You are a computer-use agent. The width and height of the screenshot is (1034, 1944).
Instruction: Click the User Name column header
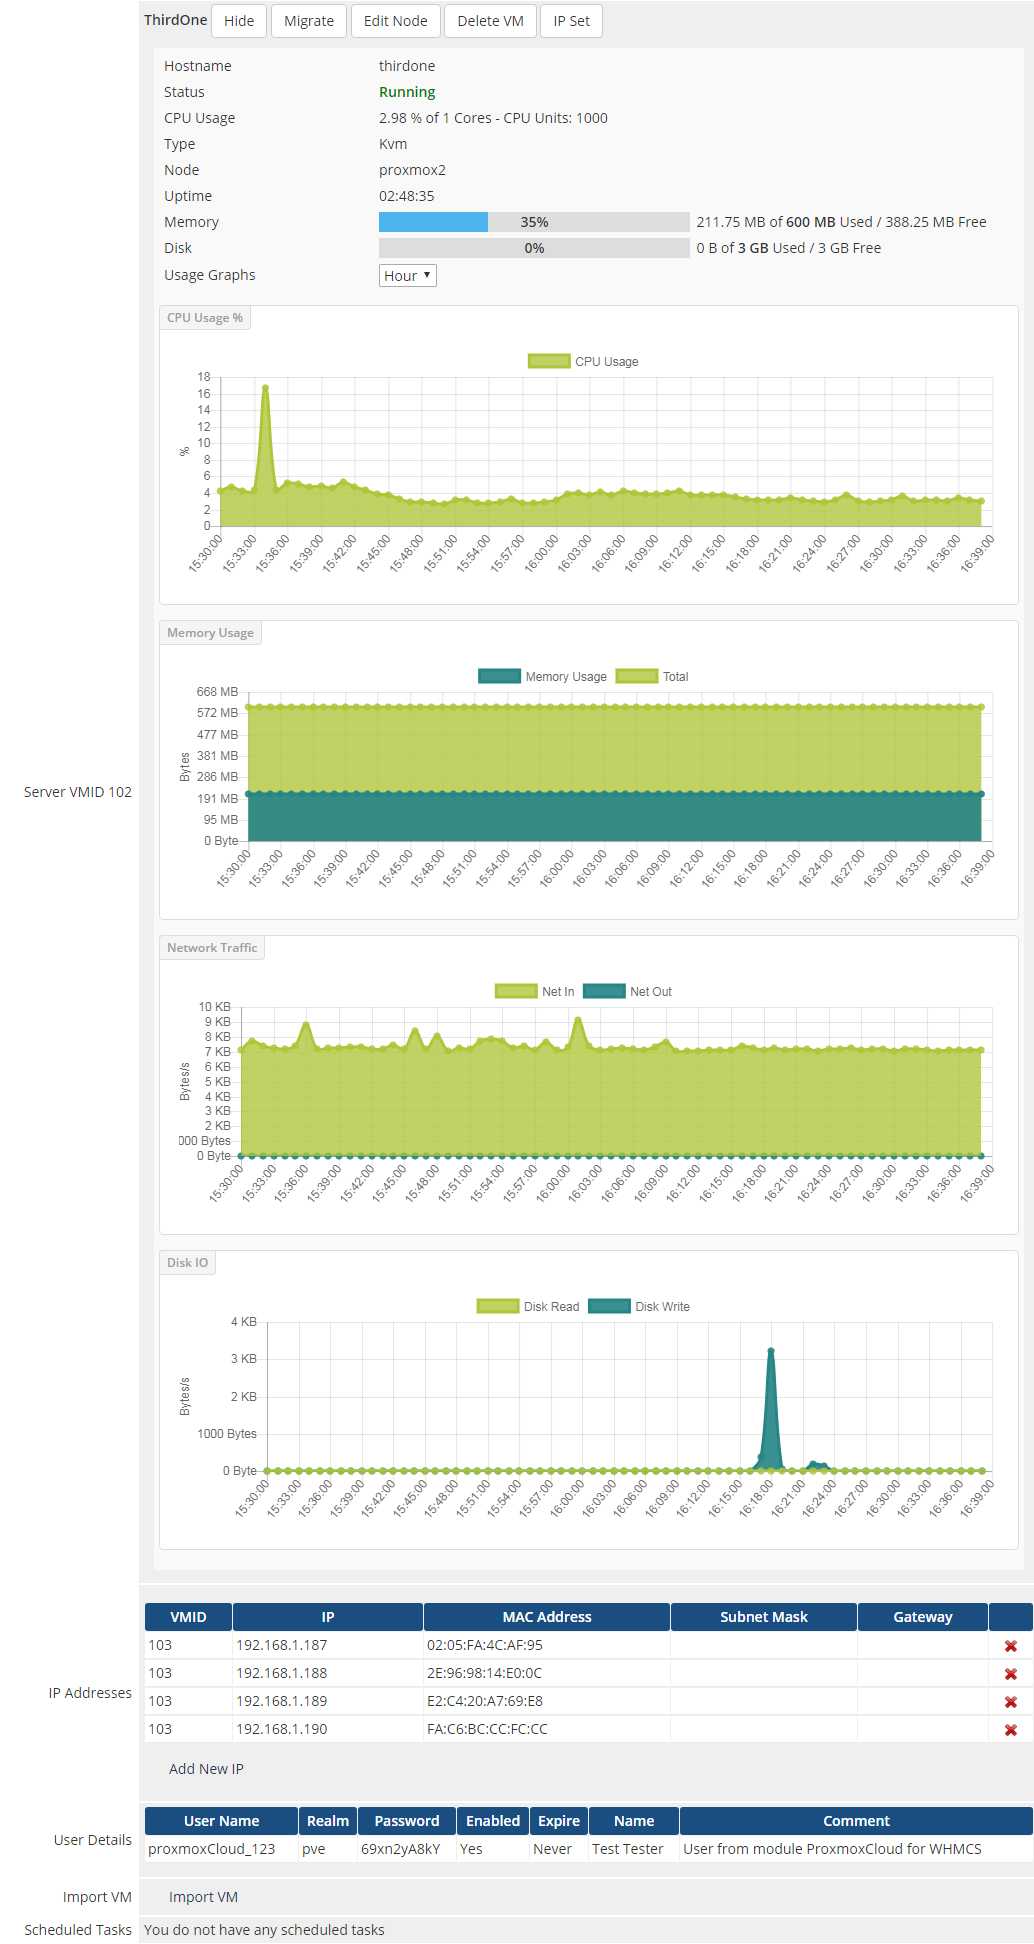pyautogui.click(x=221, y=1821)
